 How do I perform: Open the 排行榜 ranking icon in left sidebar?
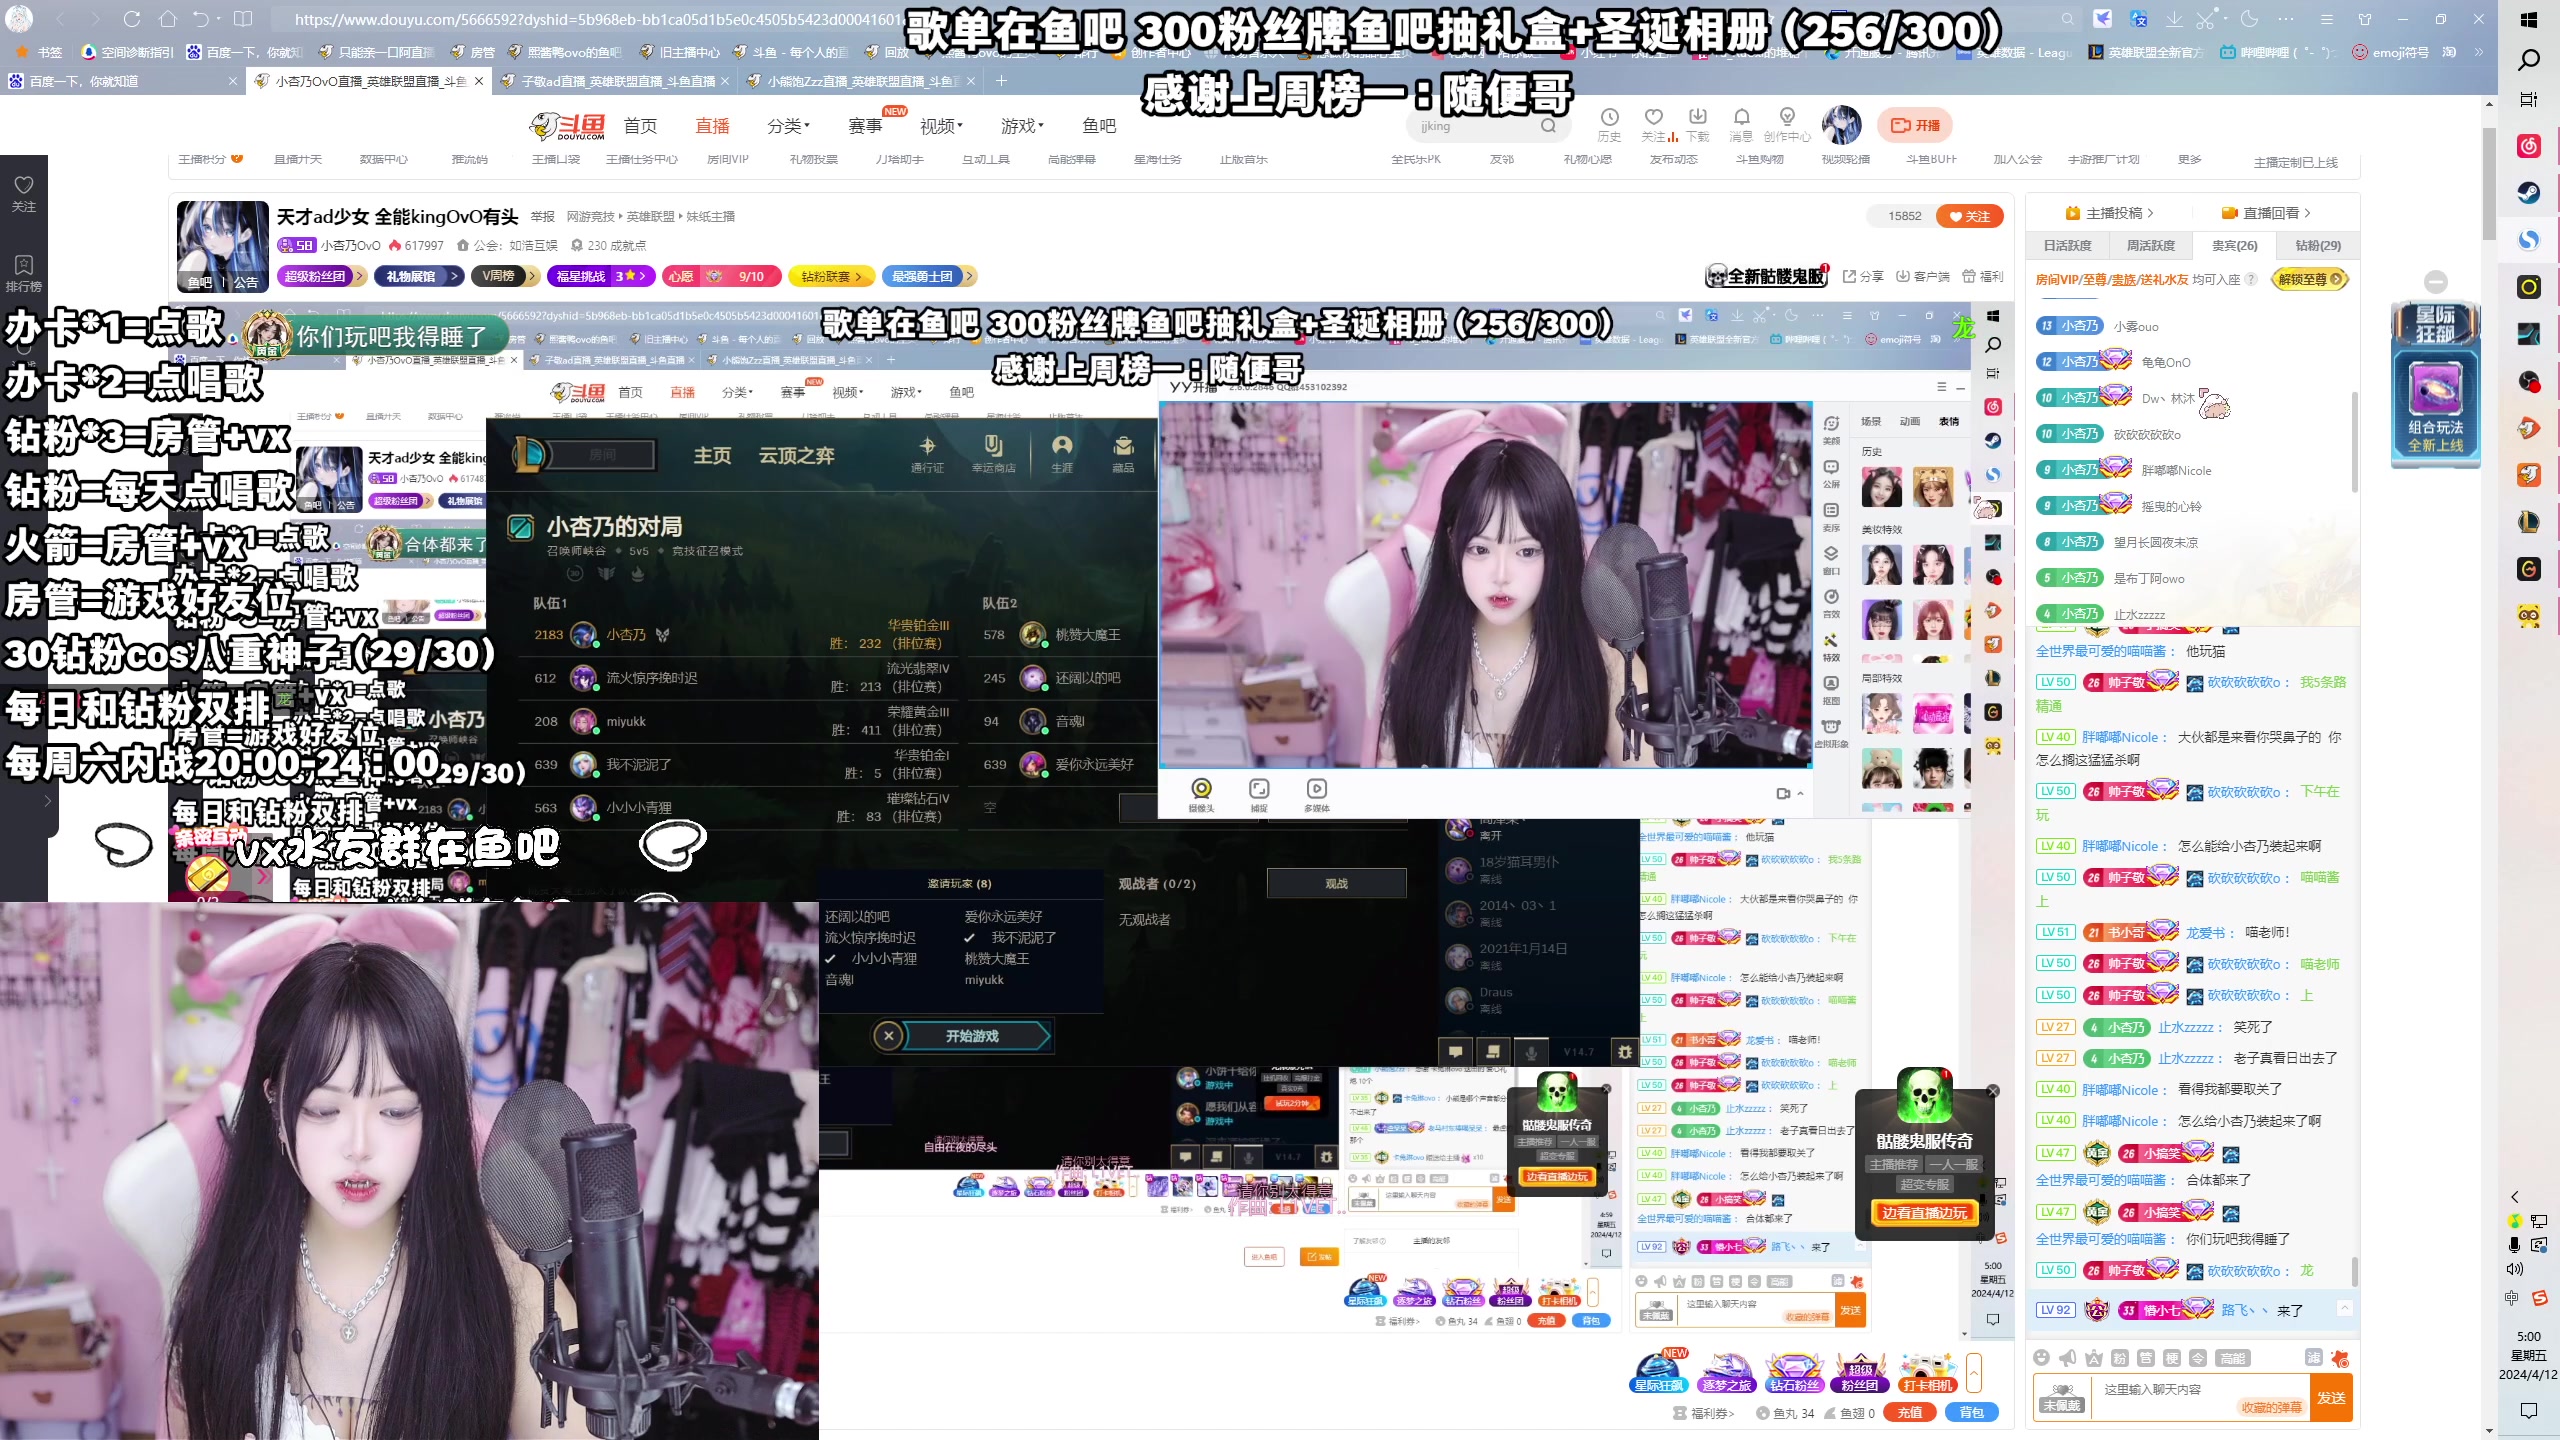(x=24, y=273)
